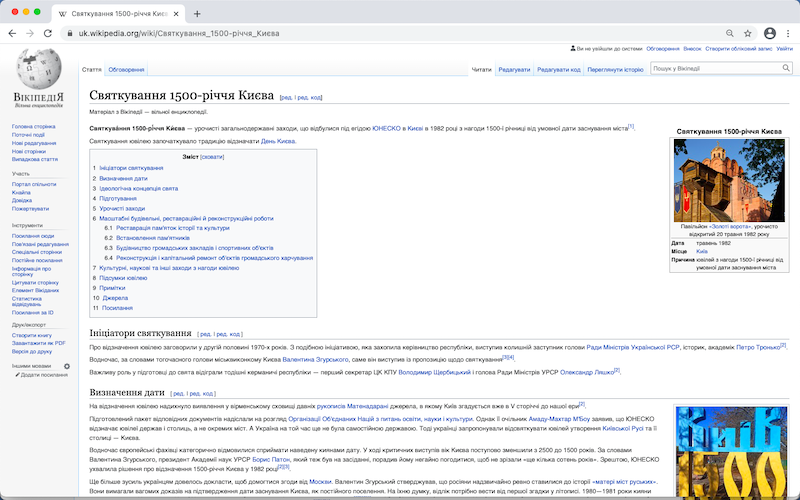
Task: Open the Переглянути історію tab
Action: coord(615,69)
